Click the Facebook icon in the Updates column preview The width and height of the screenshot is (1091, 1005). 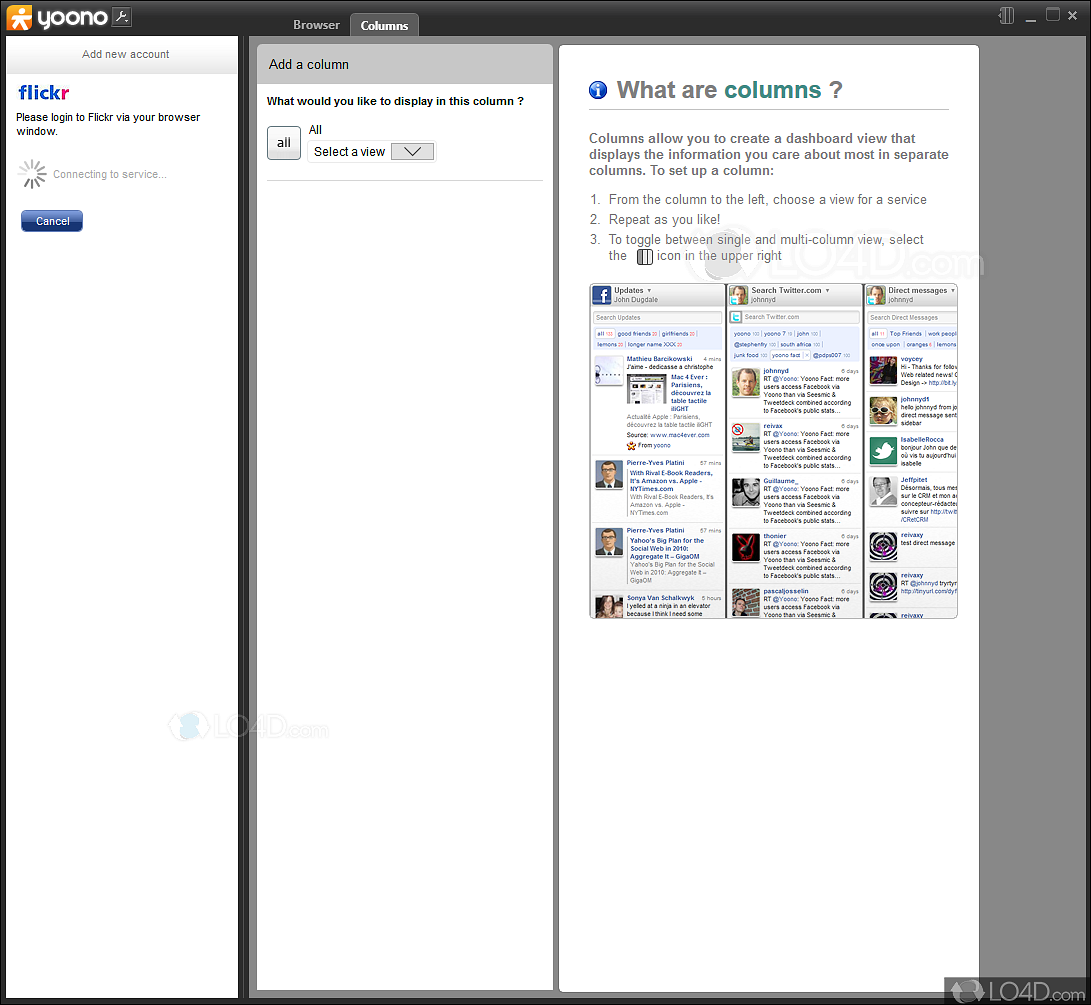click(602, 294)
